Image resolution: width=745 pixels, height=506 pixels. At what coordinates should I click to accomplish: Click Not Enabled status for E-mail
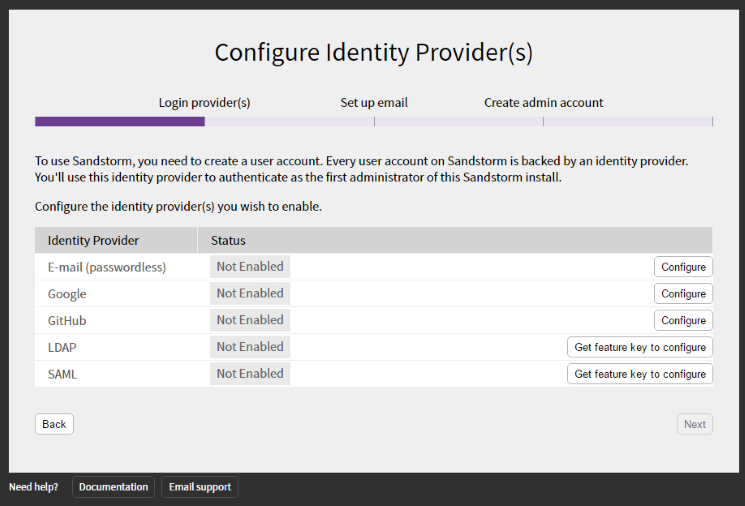(250, 267)
